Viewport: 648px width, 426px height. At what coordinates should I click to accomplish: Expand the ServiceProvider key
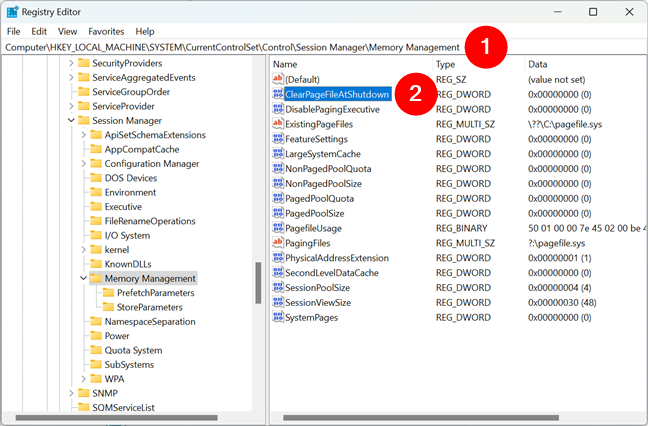click(x=71, y=106)
